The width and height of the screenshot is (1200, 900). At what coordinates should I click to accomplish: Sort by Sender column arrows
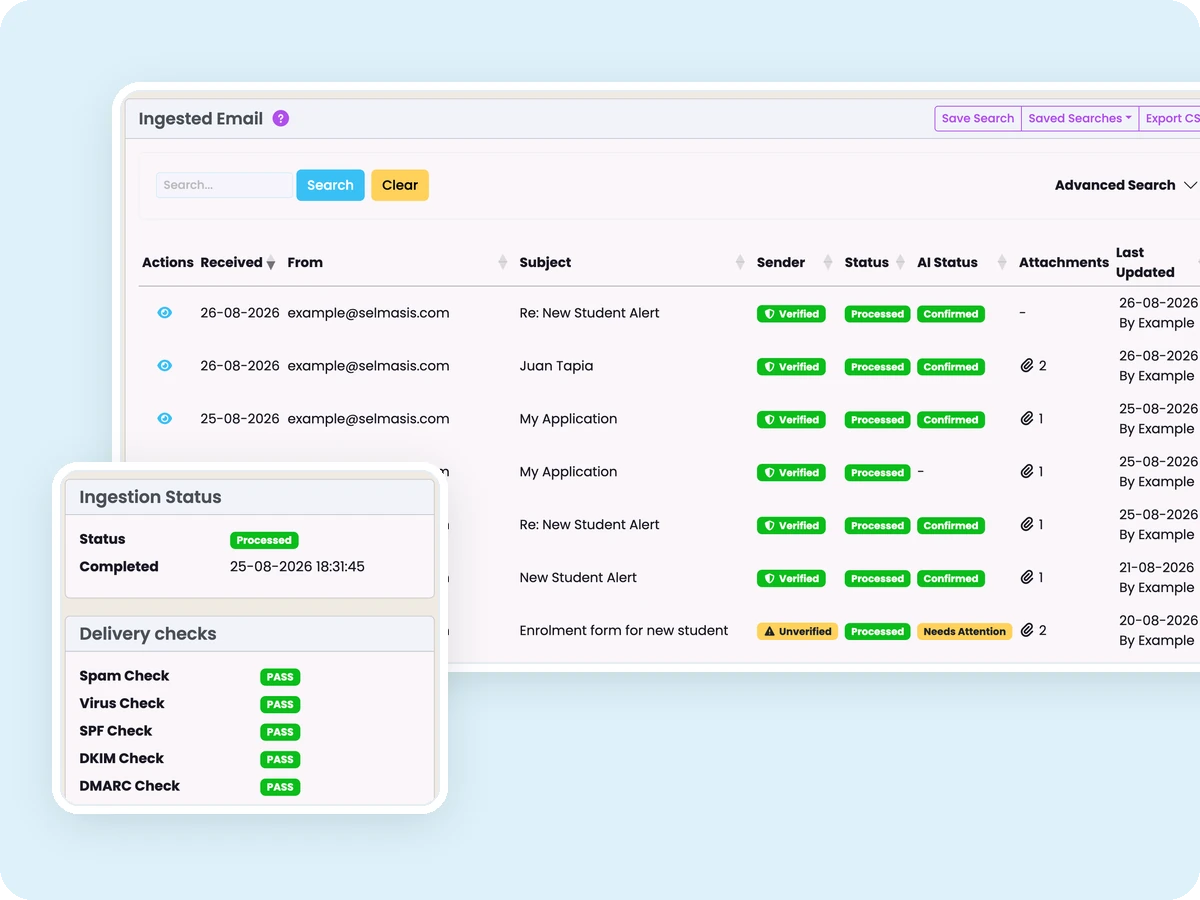[x=828, y=262]
